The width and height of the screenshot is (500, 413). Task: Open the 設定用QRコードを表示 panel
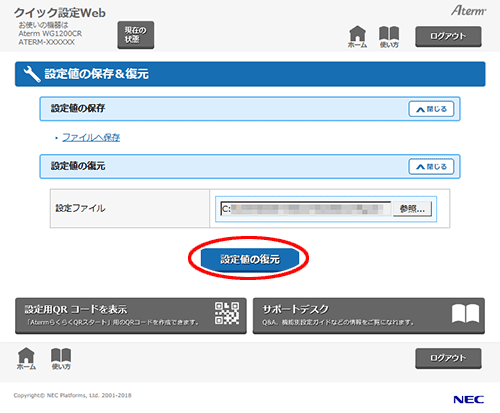click(x=131, y=316)
